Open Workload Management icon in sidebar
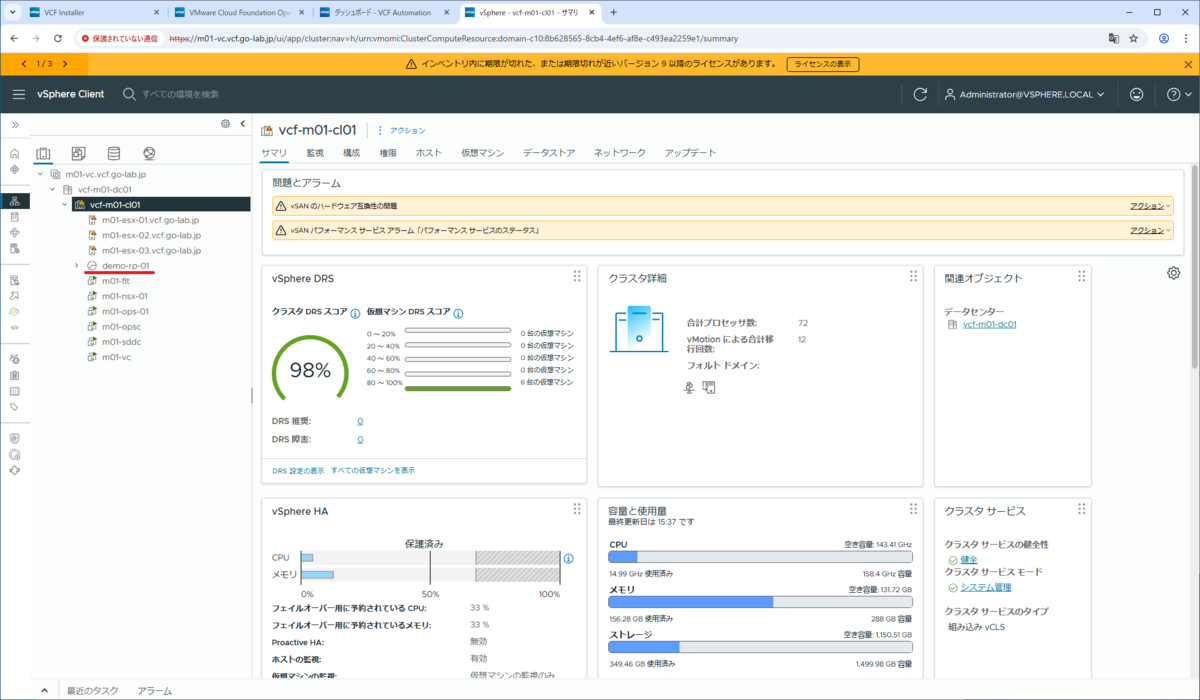Viewport: 1200px width, 700px height. pyautogui.click(x=15, y=233)
